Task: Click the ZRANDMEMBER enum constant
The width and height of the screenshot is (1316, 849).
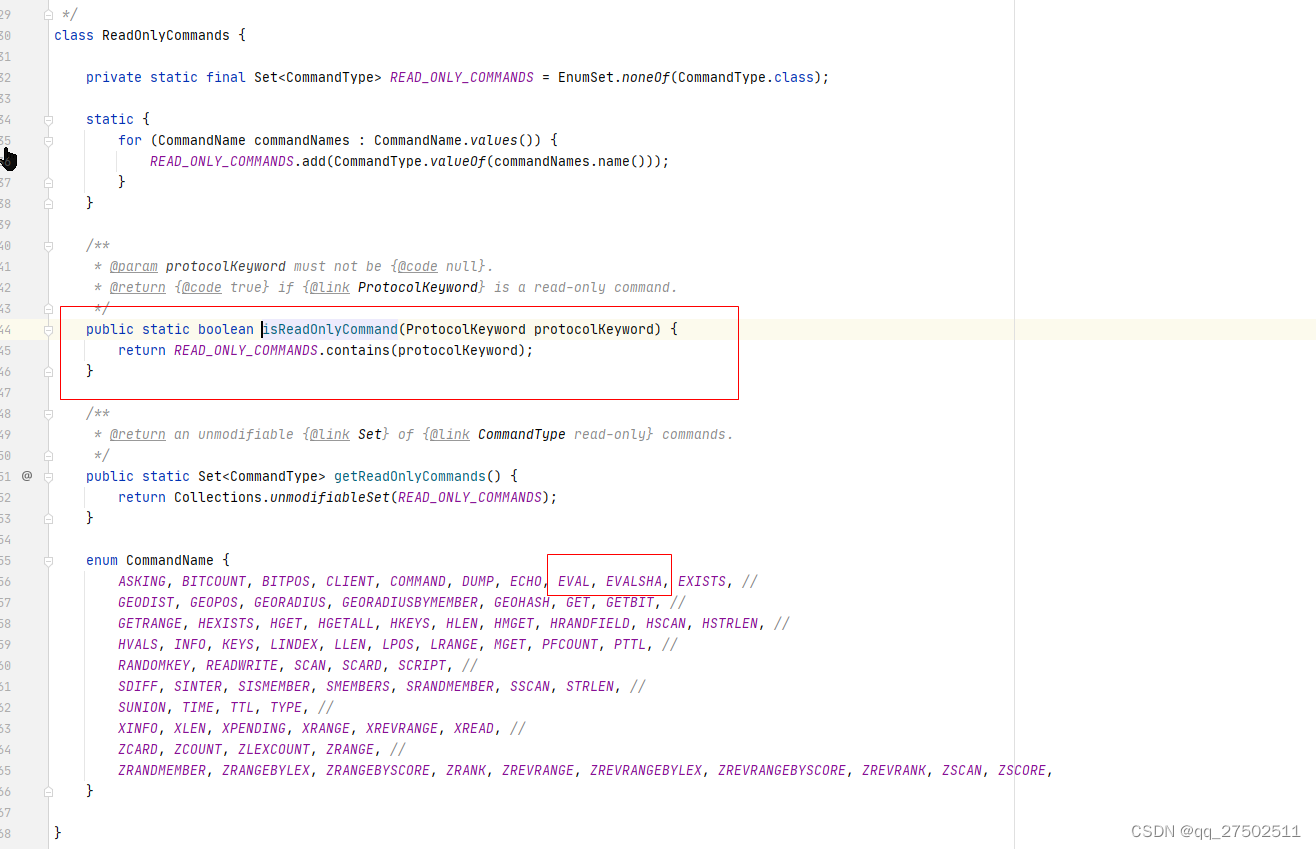Action: (162, 770)
